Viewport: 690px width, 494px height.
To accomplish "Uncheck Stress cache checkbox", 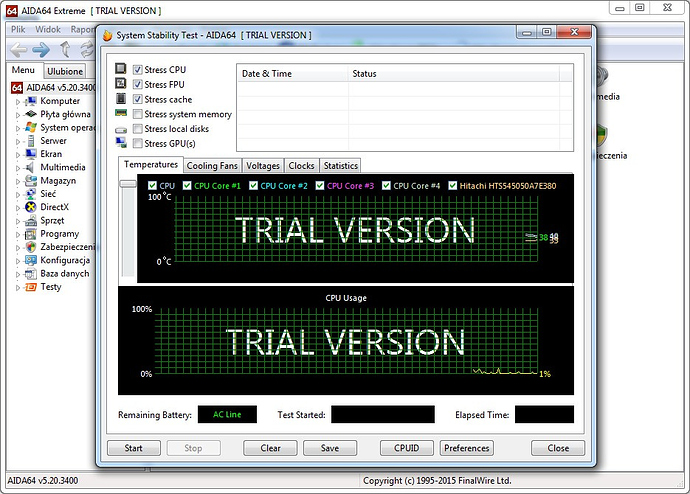I will pos(138,99).
